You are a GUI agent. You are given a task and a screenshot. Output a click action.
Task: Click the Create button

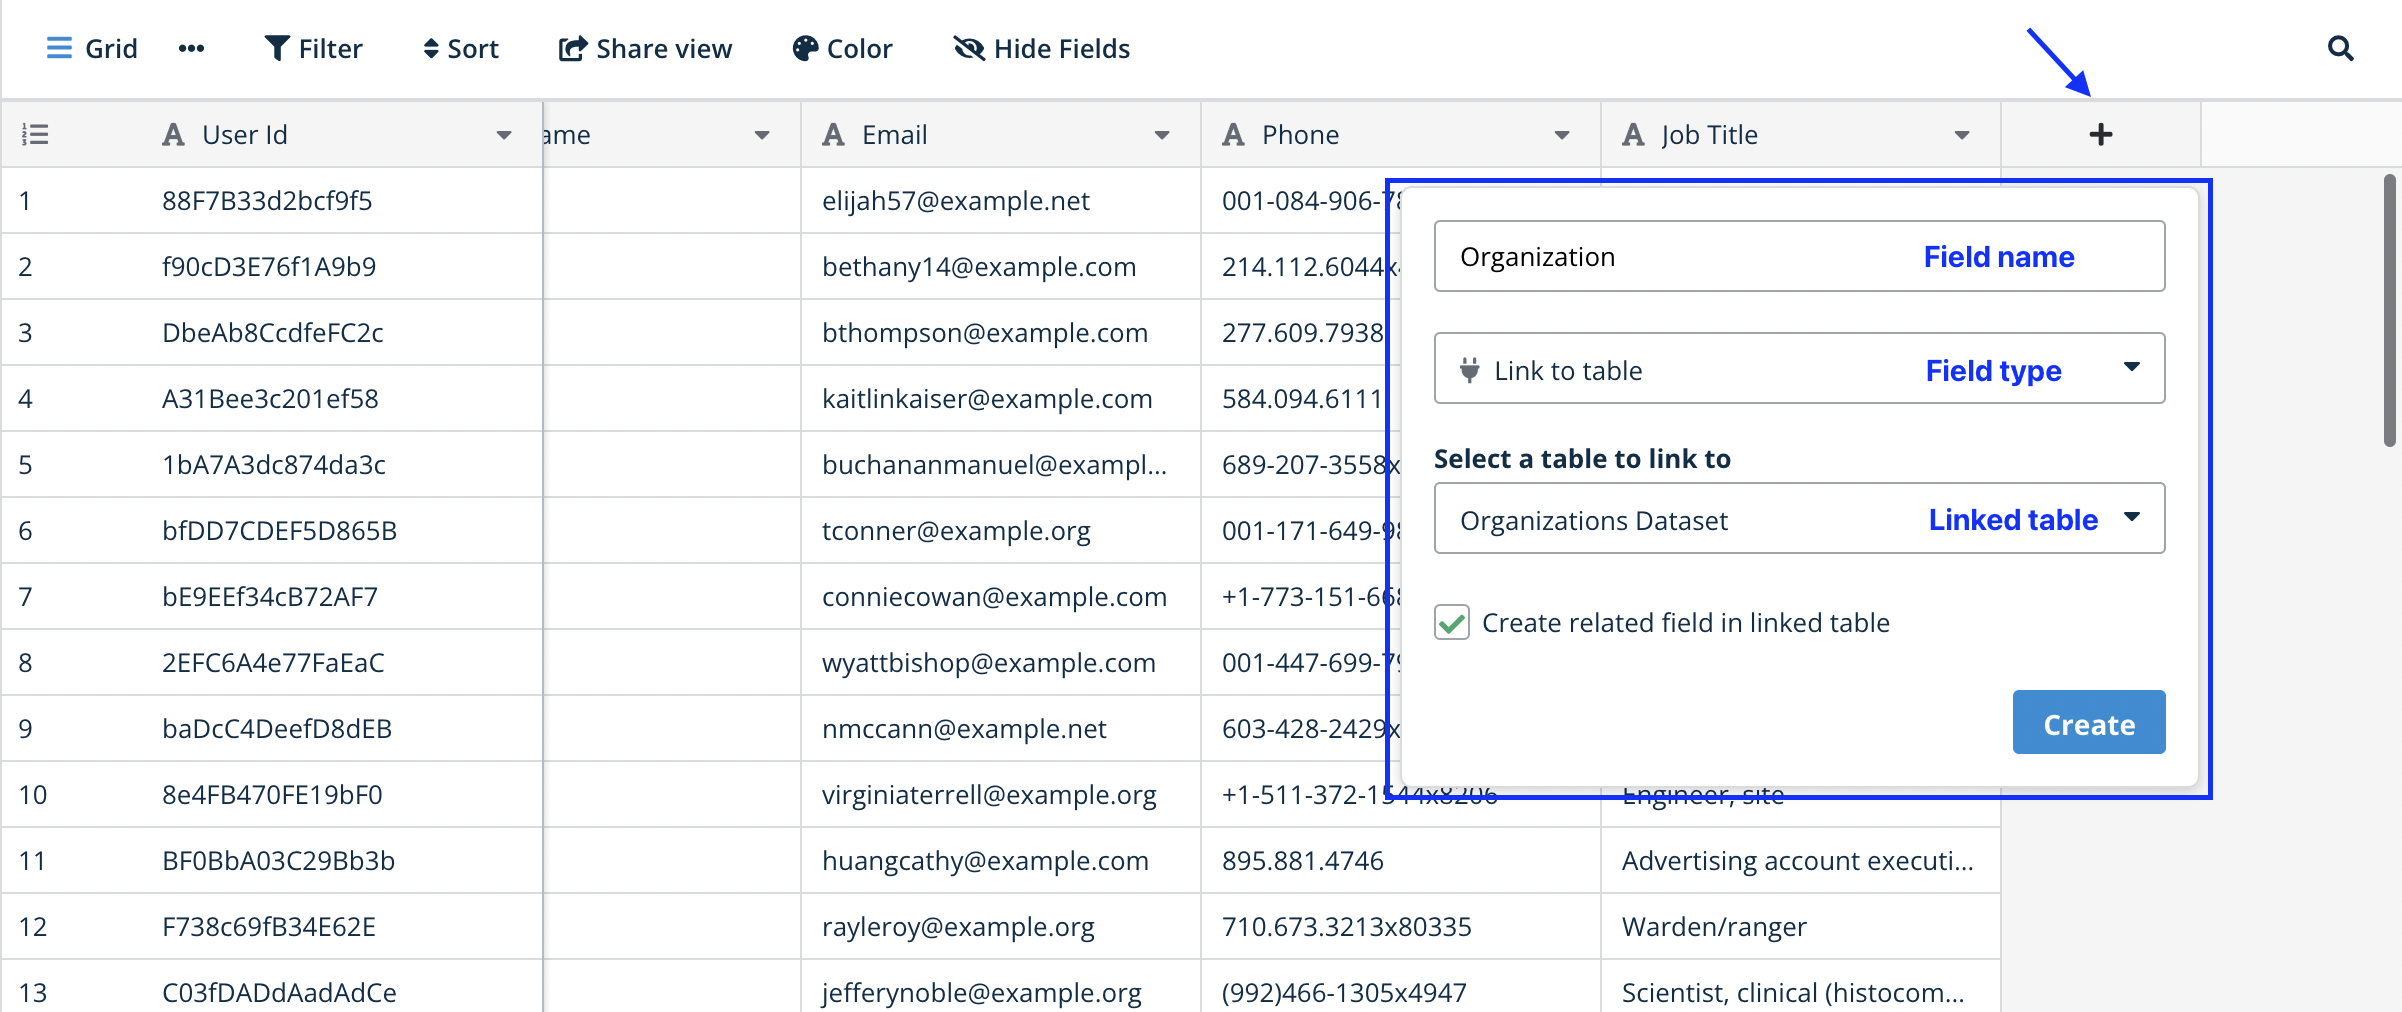[2087, 723]
